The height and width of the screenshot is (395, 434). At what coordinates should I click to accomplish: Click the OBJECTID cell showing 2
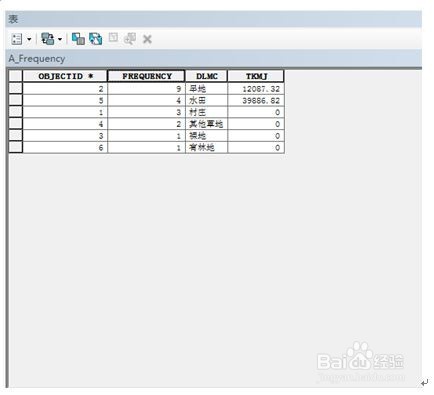65,89
